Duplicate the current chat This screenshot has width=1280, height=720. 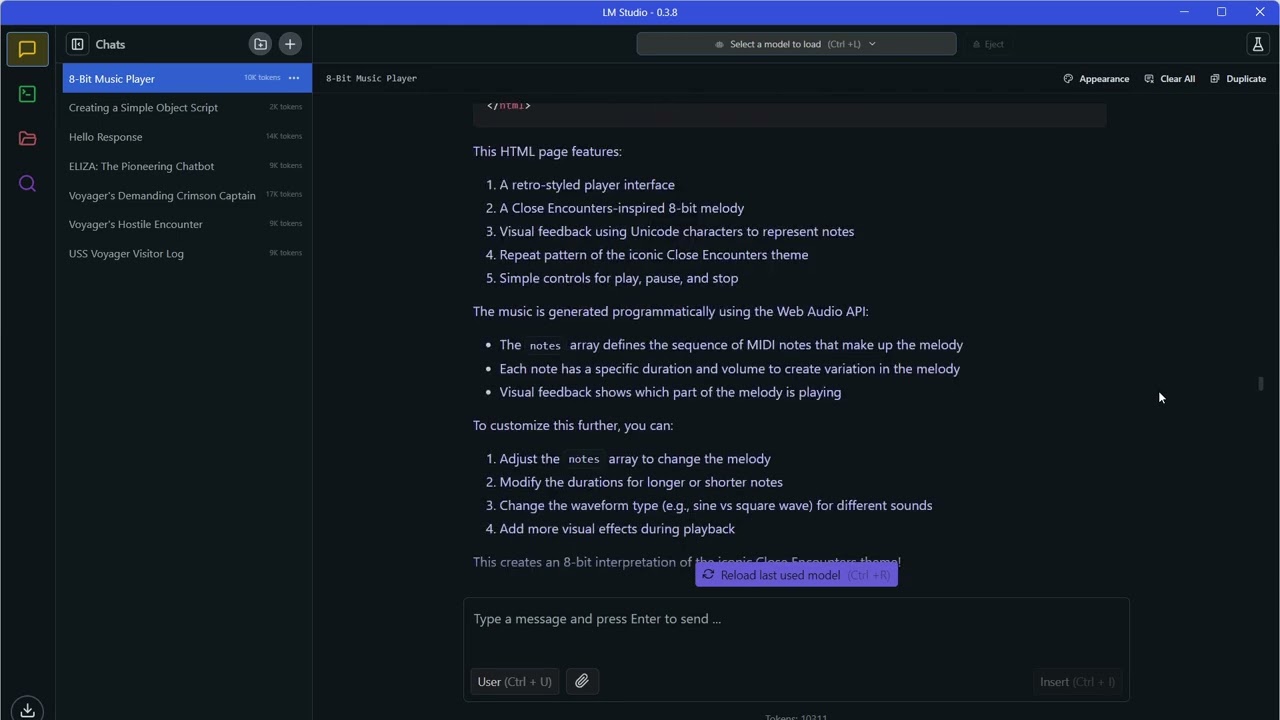(1238, 79)
